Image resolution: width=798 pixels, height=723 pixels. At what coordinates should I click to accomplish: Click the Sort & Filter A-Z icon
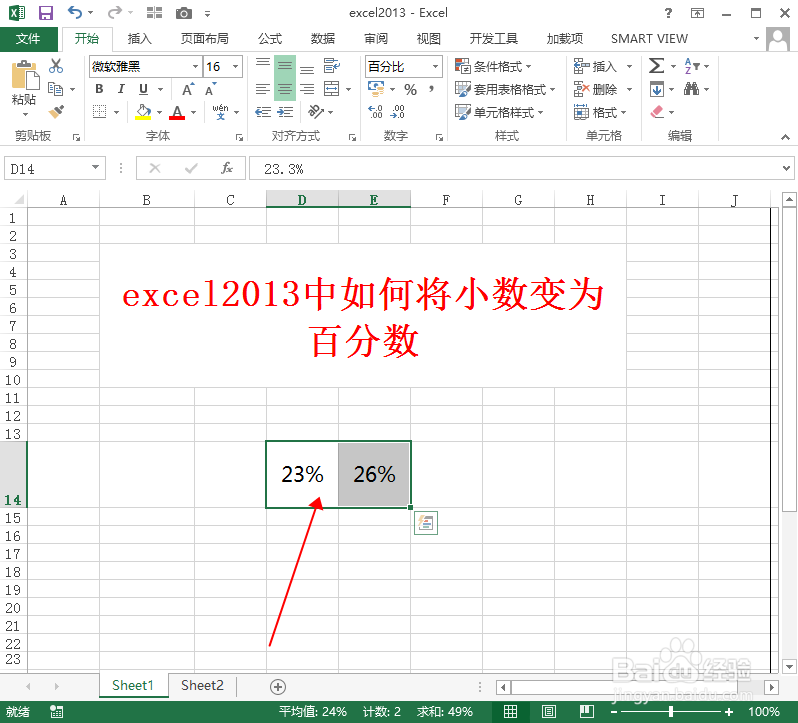[x=691, y=66]
